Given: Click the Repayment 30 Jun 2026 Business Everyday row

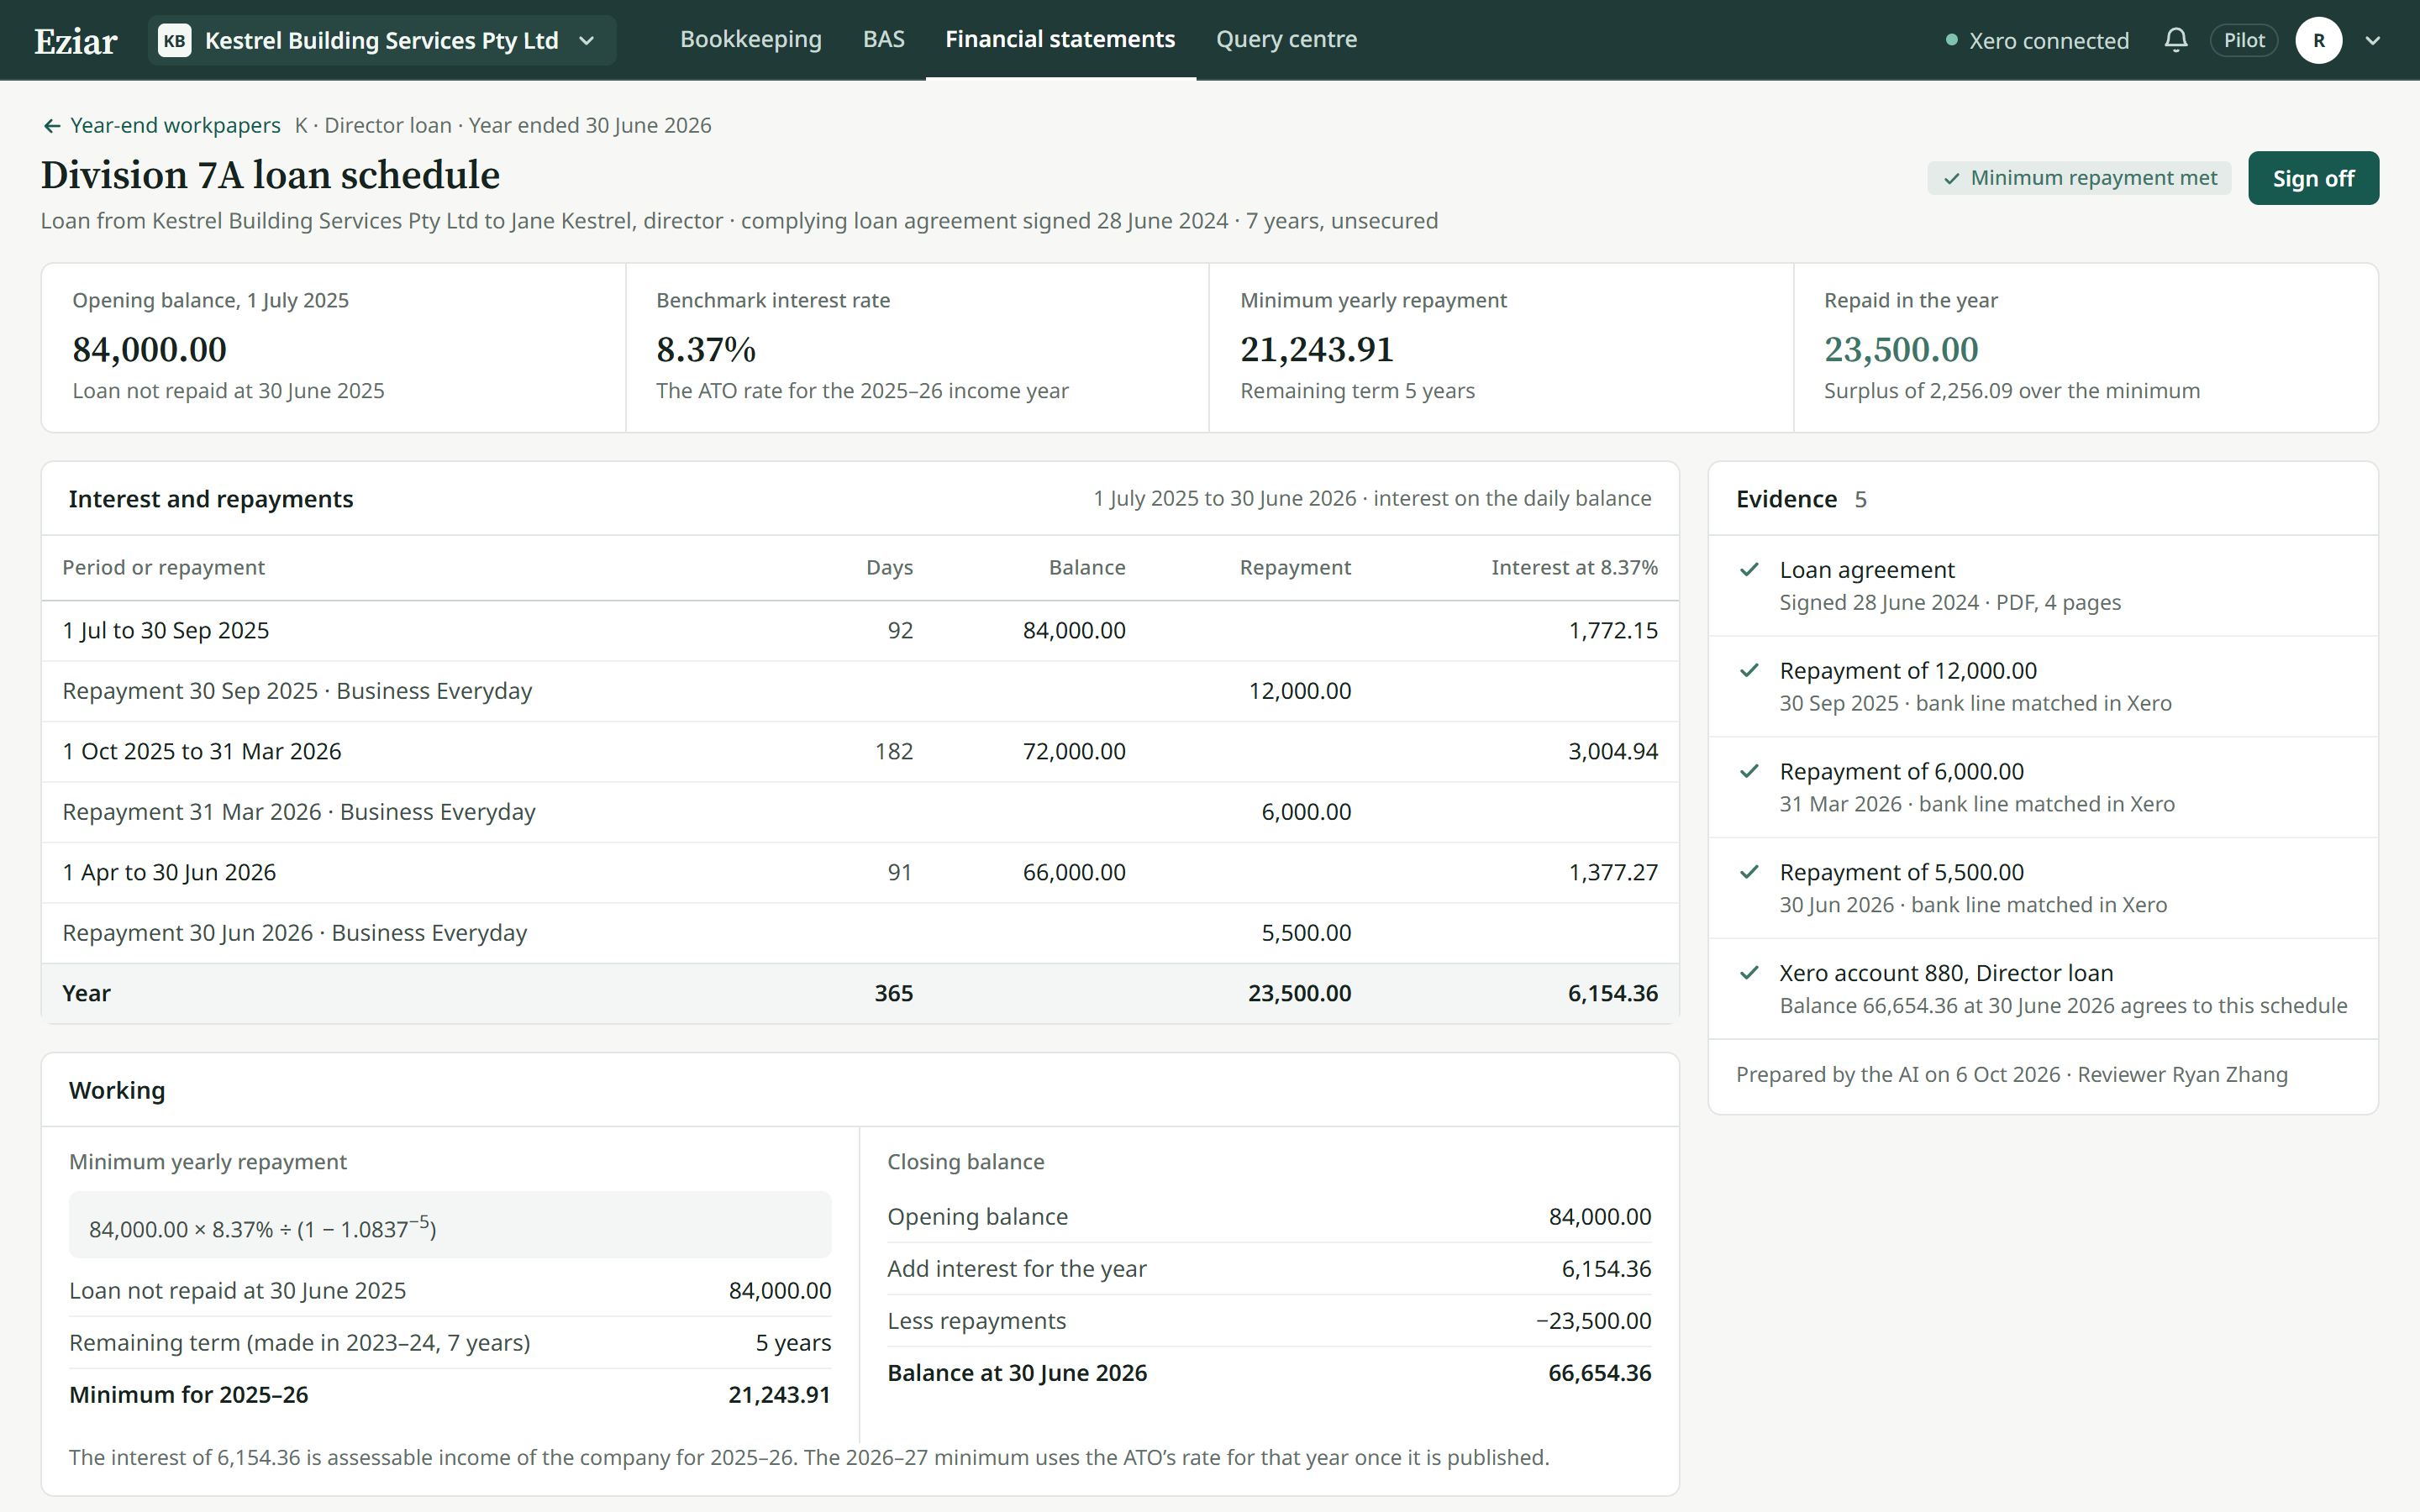Looking at the screenshot, I should click(860, 933).
